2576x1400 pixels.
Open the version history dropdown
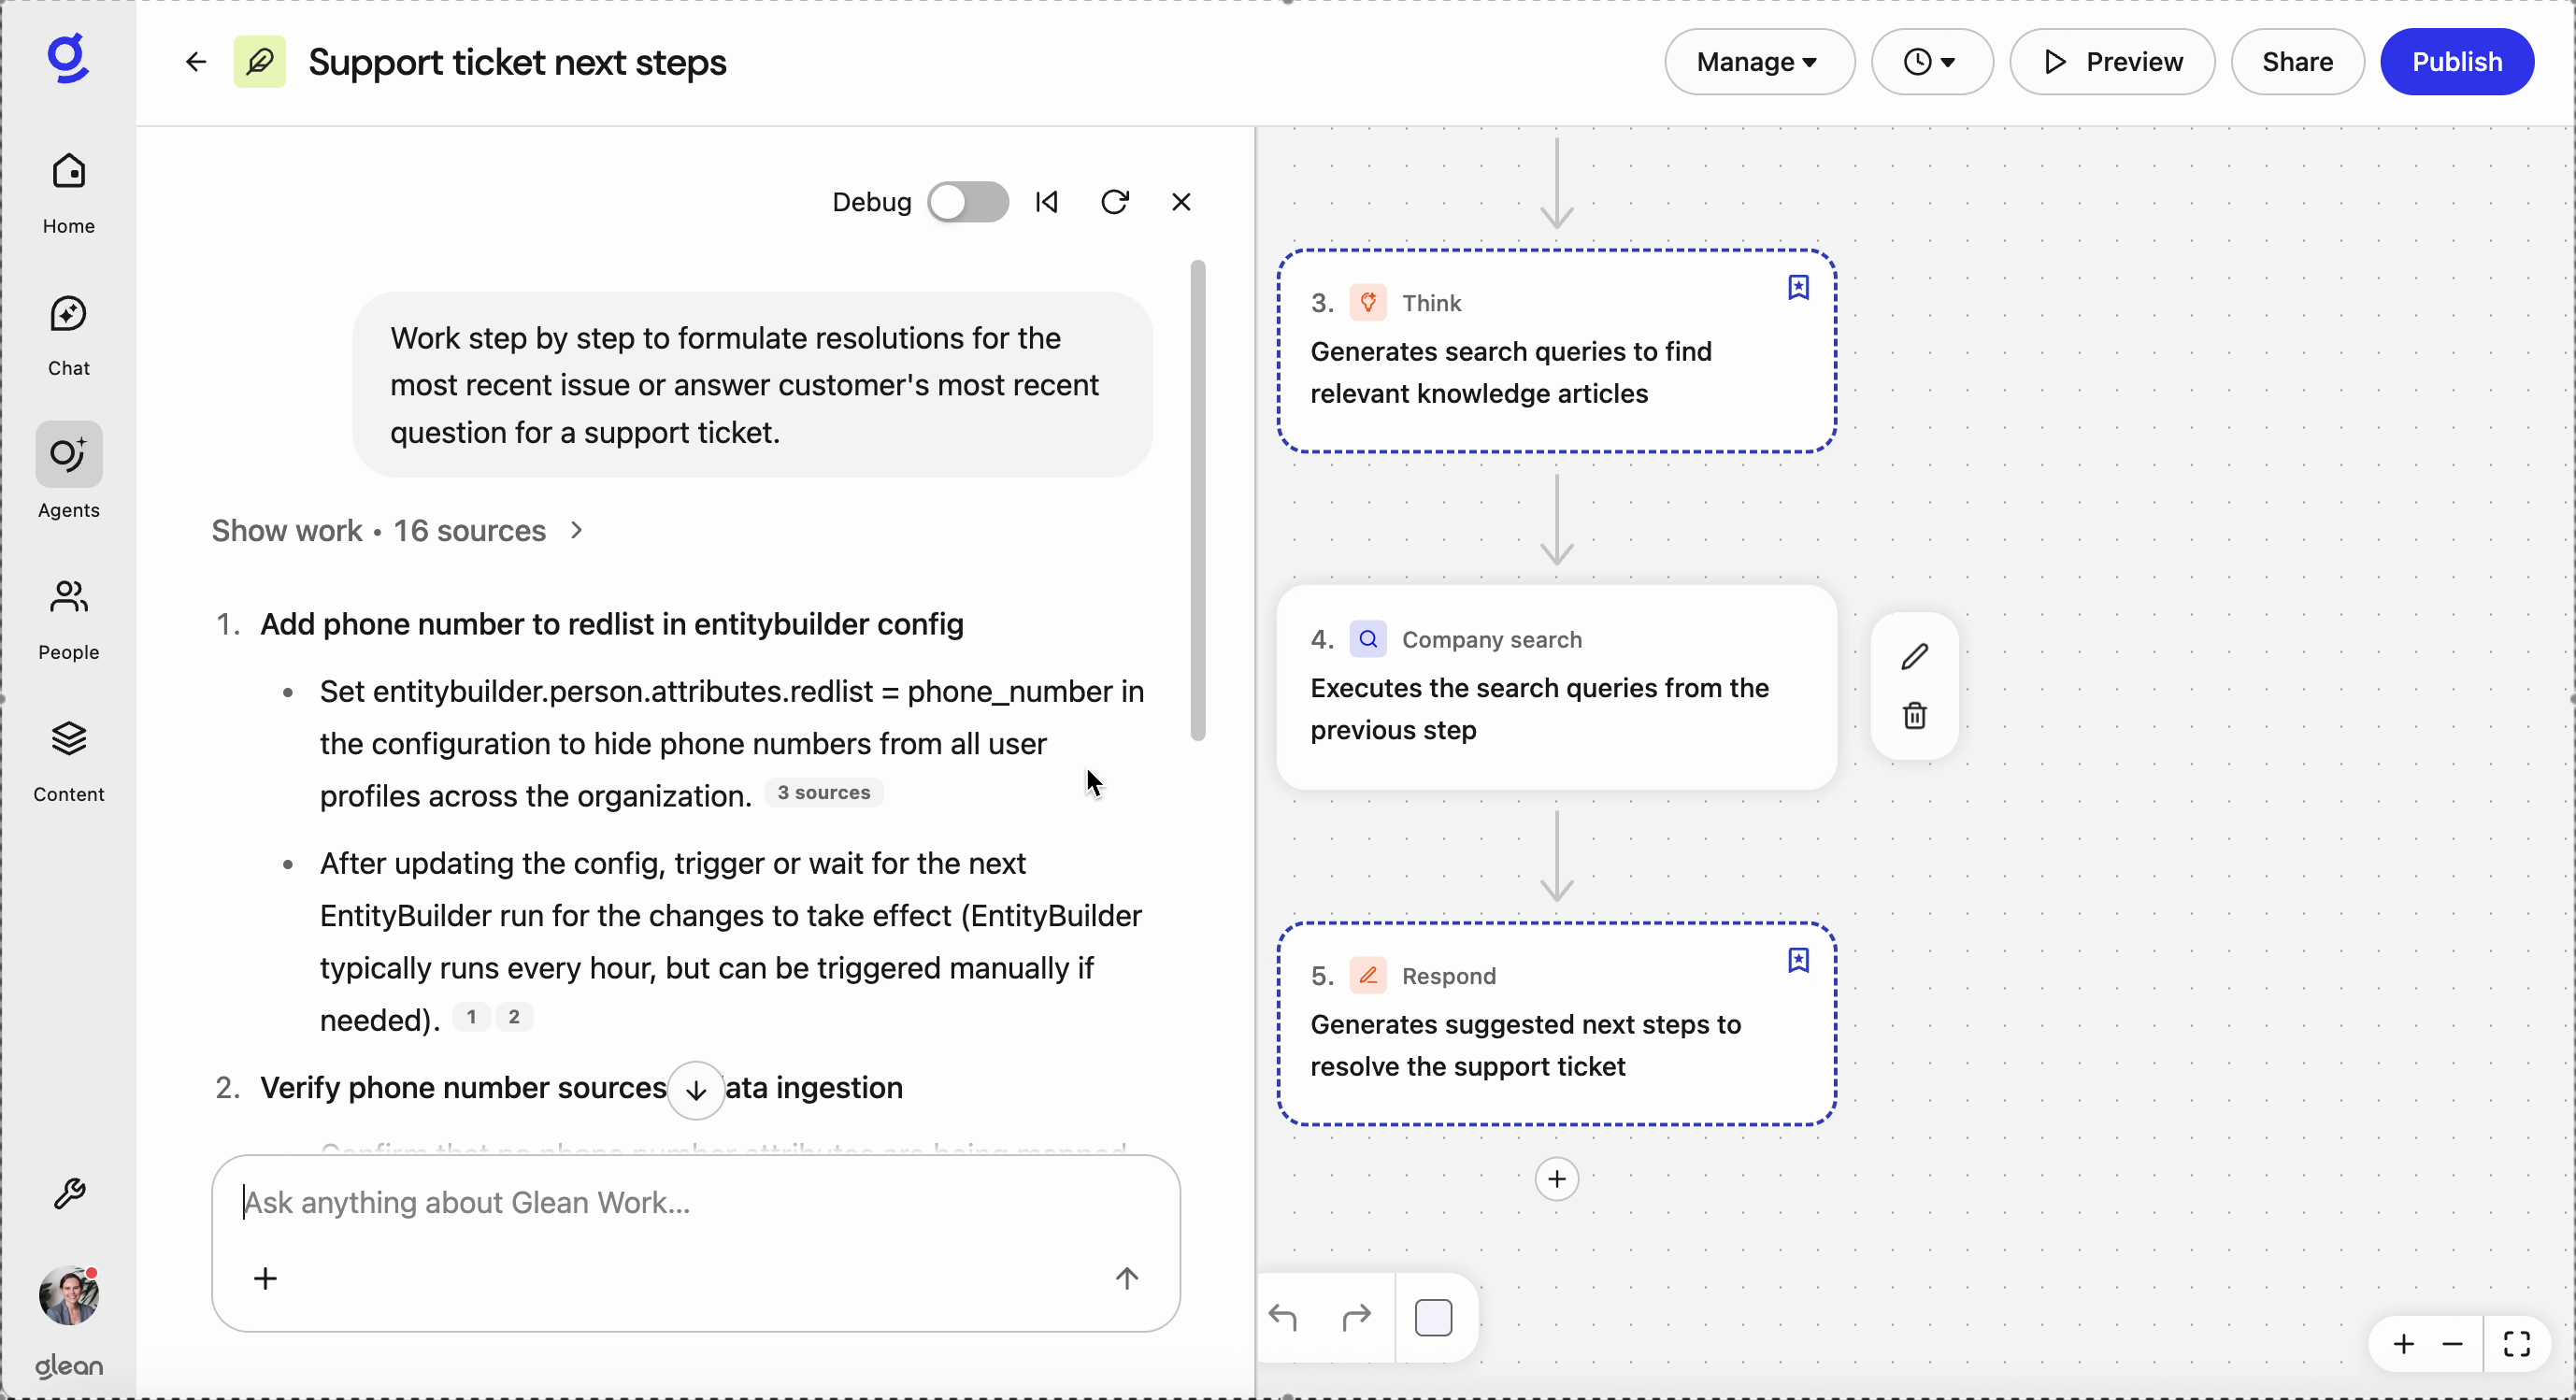1929,61
